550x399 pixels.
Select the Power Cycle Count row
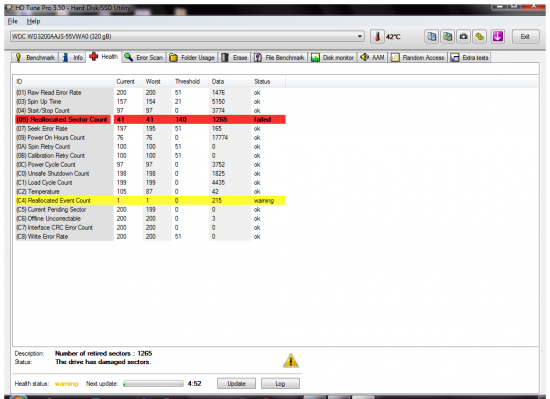coord(150,164)
